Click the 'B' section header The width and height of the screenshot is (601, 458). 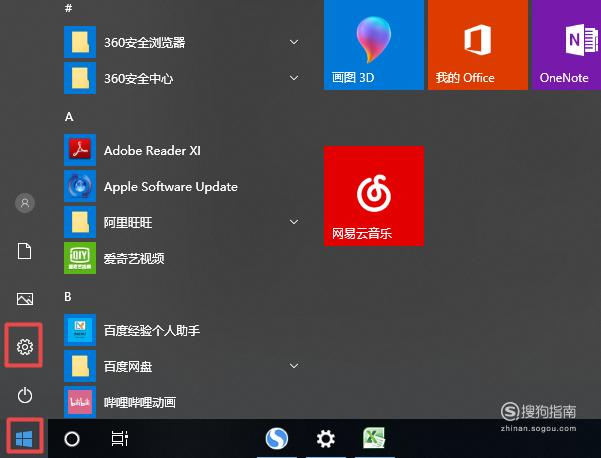pyautogui.click(x=68, y=297)
